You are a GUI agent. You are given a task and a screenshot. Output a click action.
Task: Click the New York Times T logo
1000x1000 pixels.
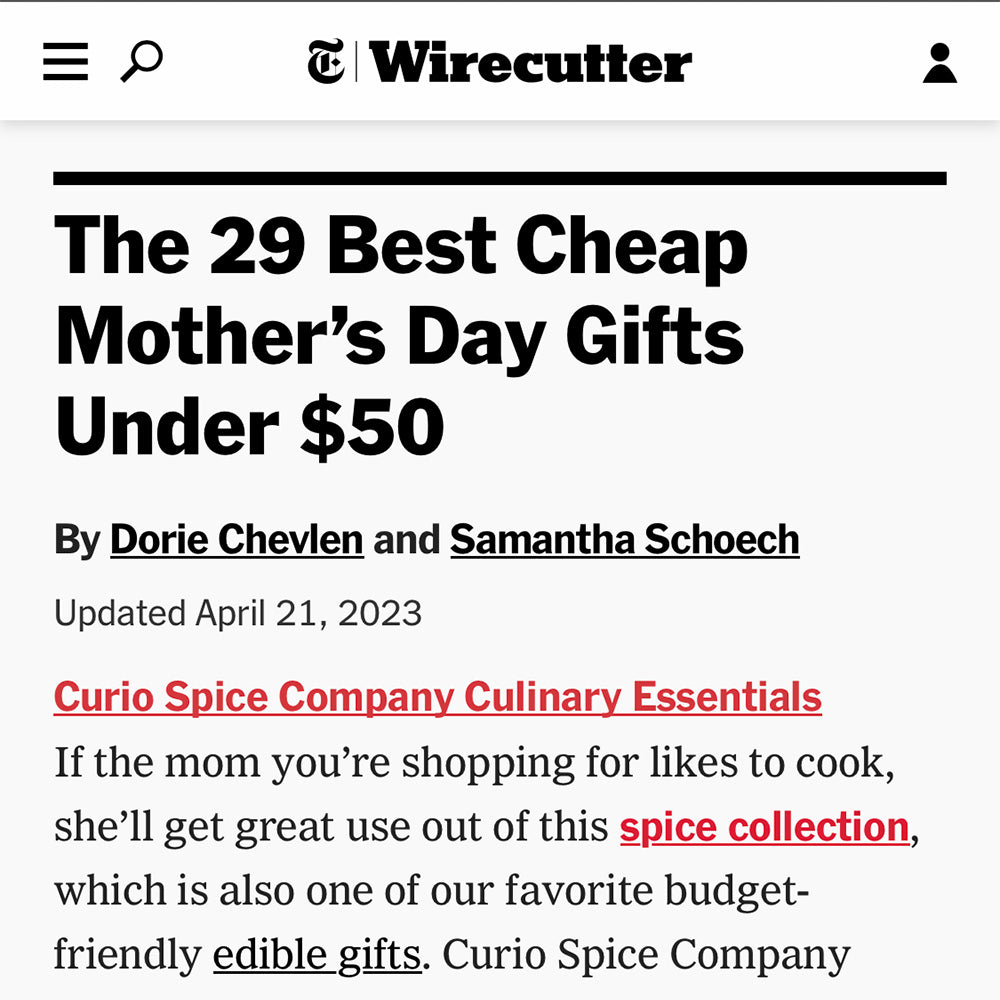(x=326, y=62)
